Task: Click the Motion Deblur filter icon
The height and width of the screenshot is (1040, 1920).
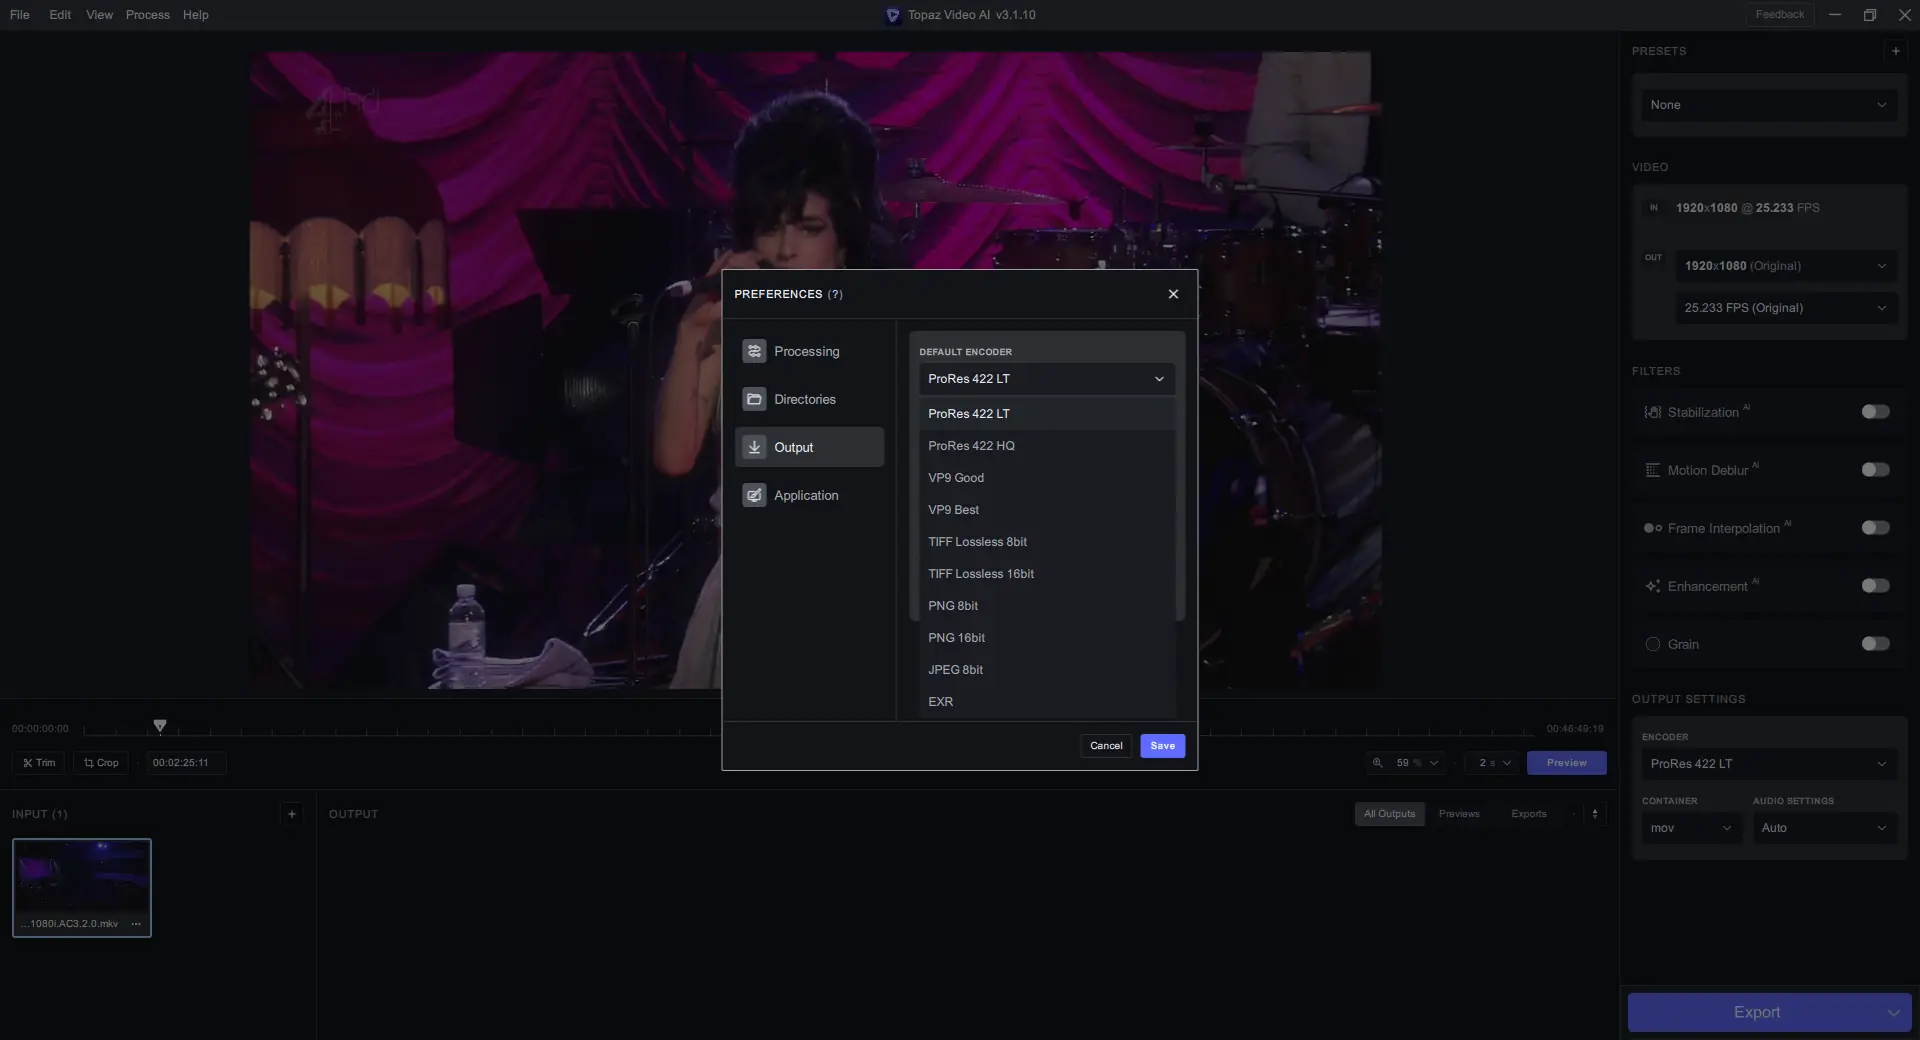Action: pyautogui.click(x=1653, y=470)
